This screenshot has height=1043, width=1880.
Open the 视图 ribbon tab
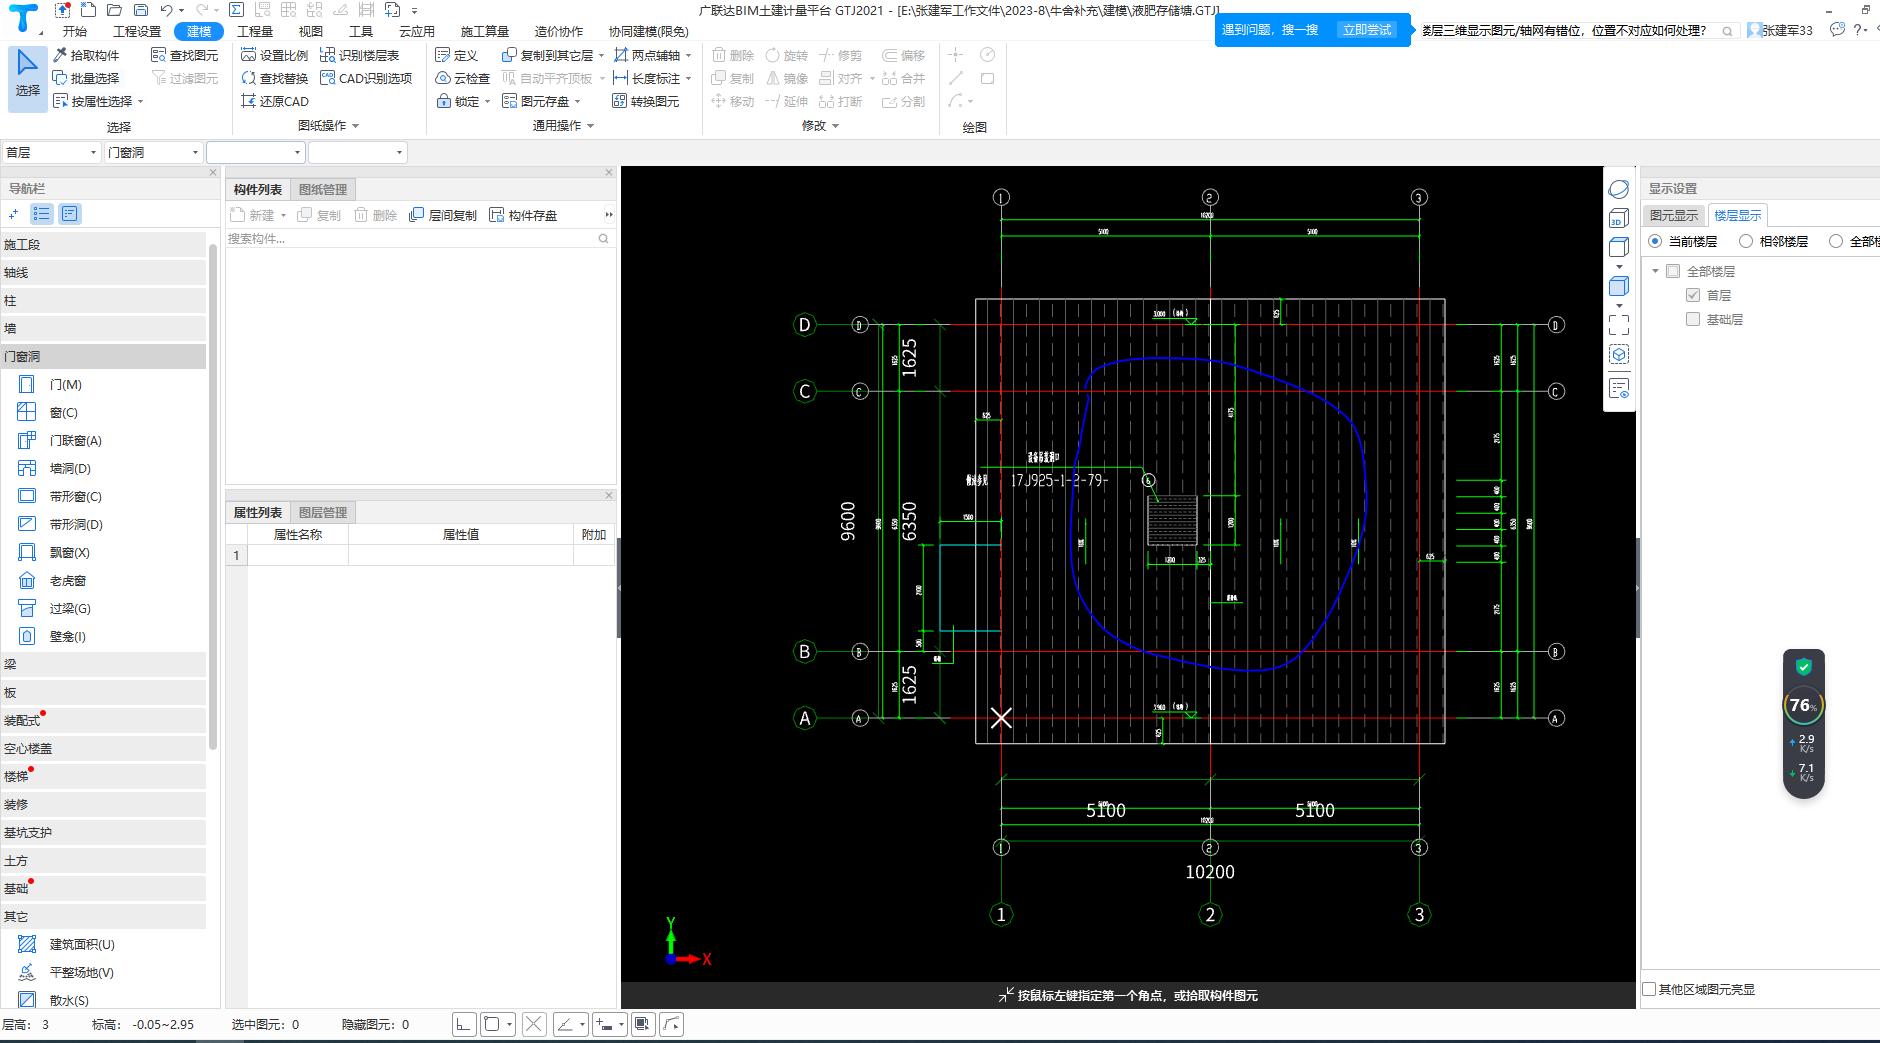311,31
